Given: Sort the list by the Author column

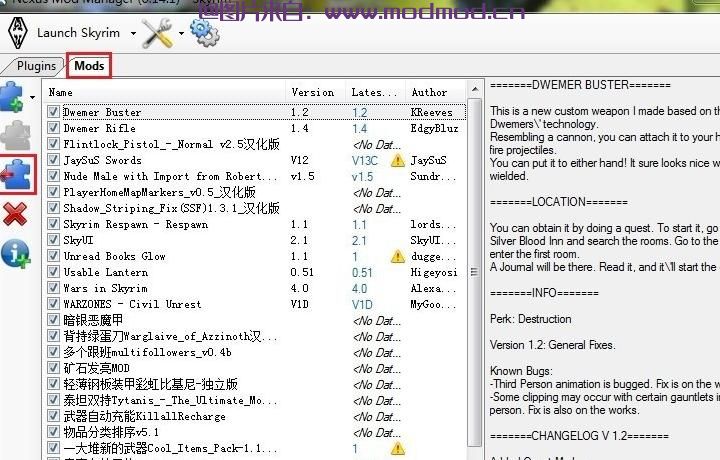Looking at the screenshot, I should [436, 92].
